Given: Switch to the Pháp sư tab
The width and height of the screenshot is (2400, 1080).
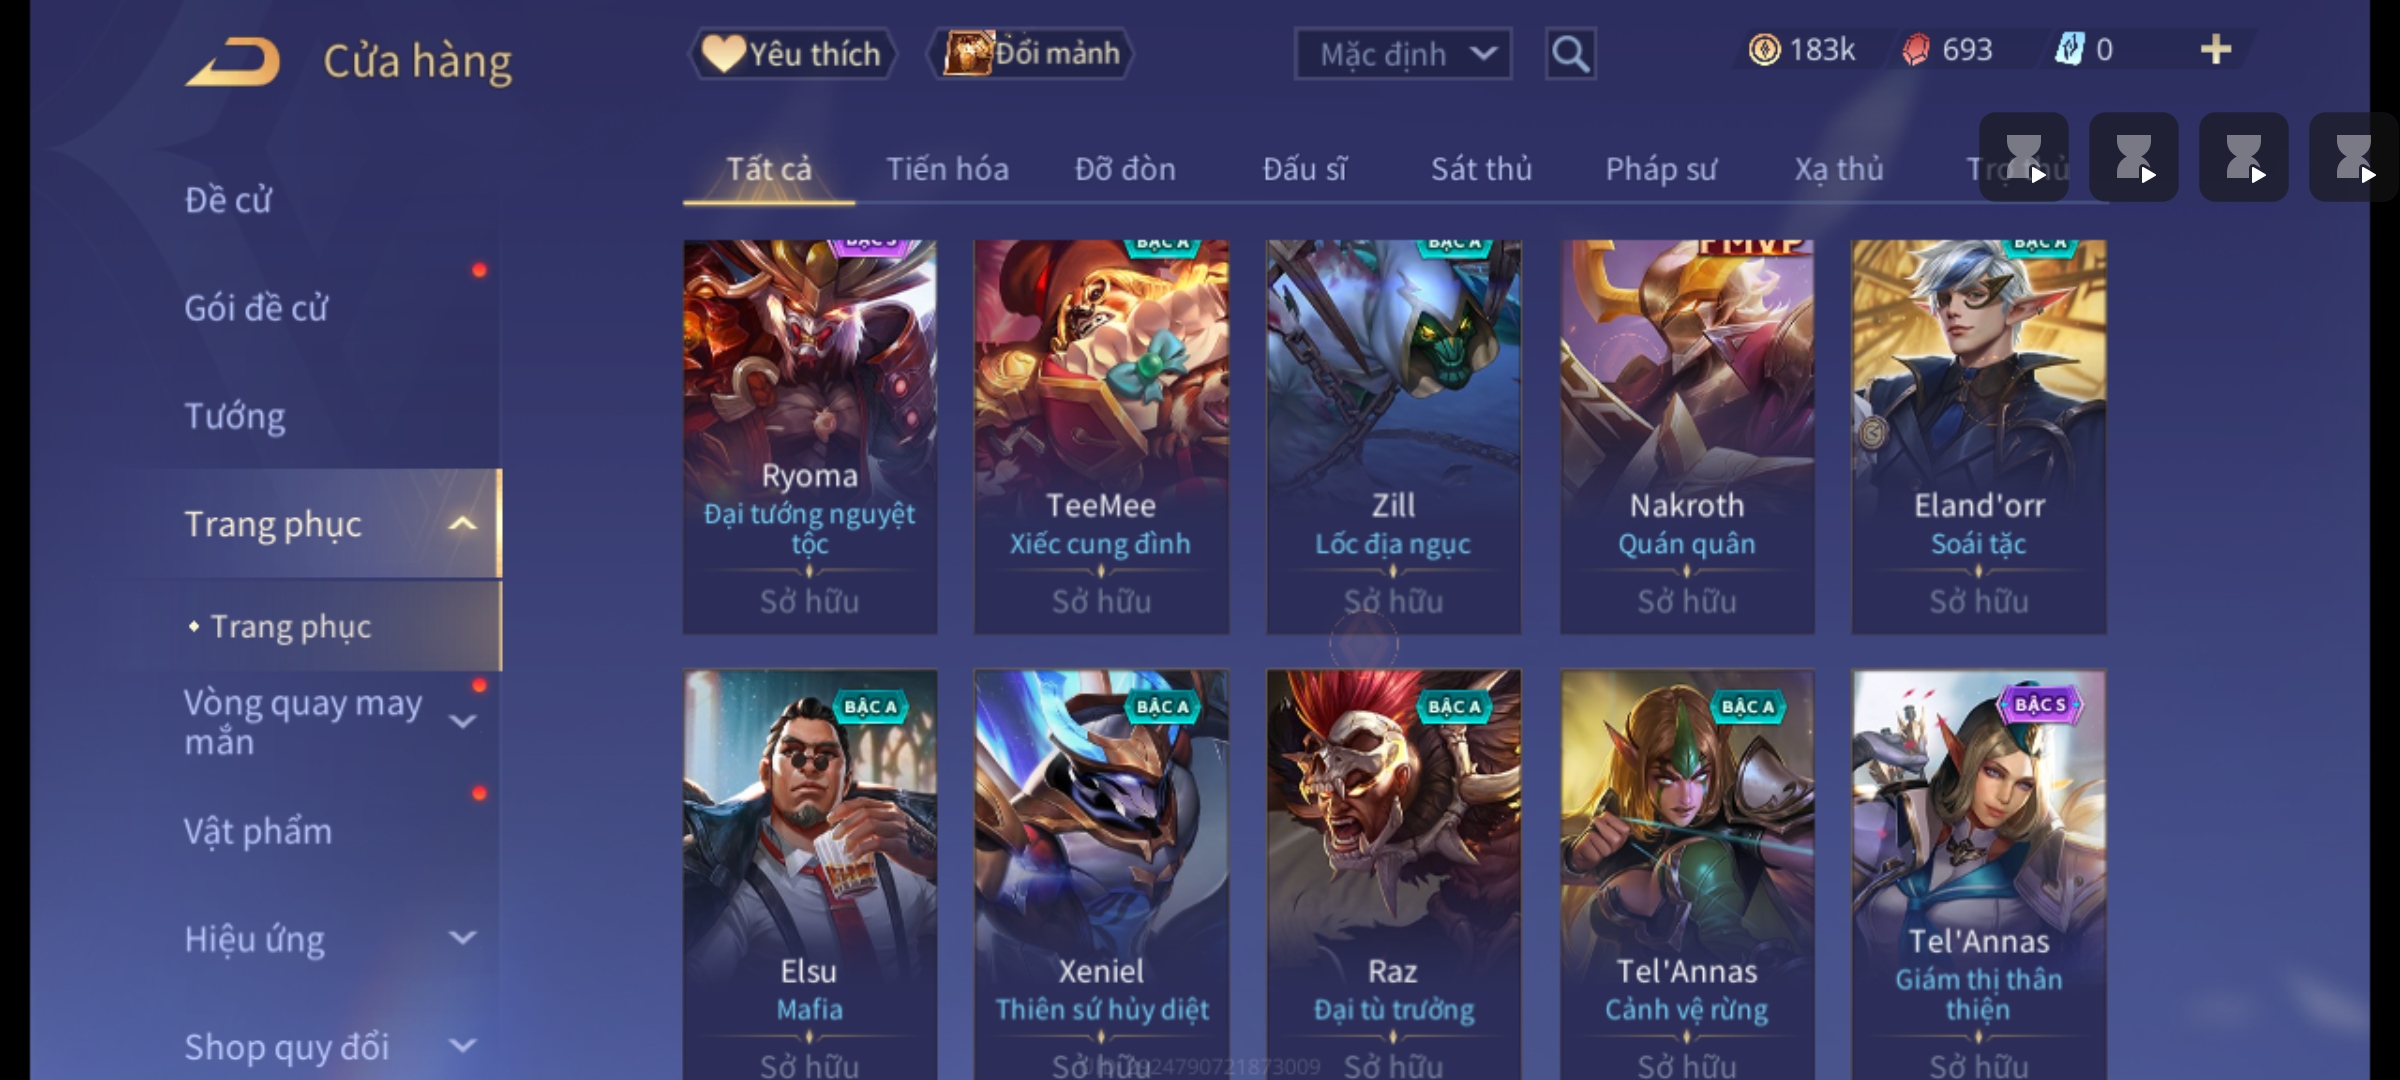Looking at the screenshot, I should (x=1660, y=169).
